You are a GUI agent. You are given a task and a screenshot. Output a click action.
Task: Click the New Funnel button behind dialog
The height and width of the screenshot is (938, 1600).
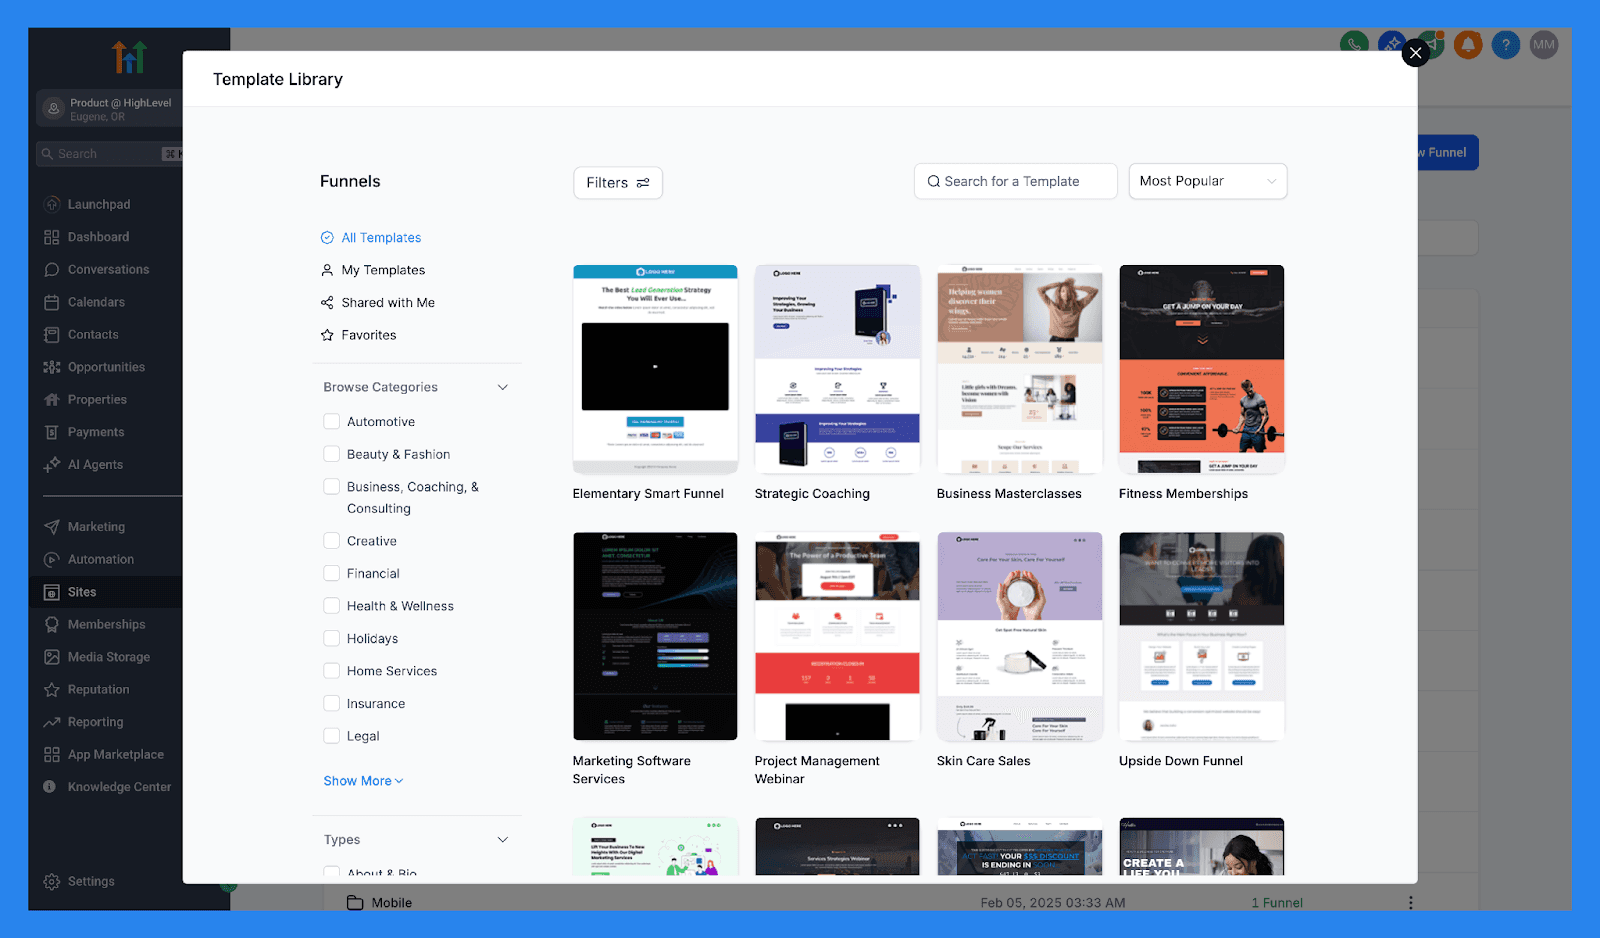1447,153
